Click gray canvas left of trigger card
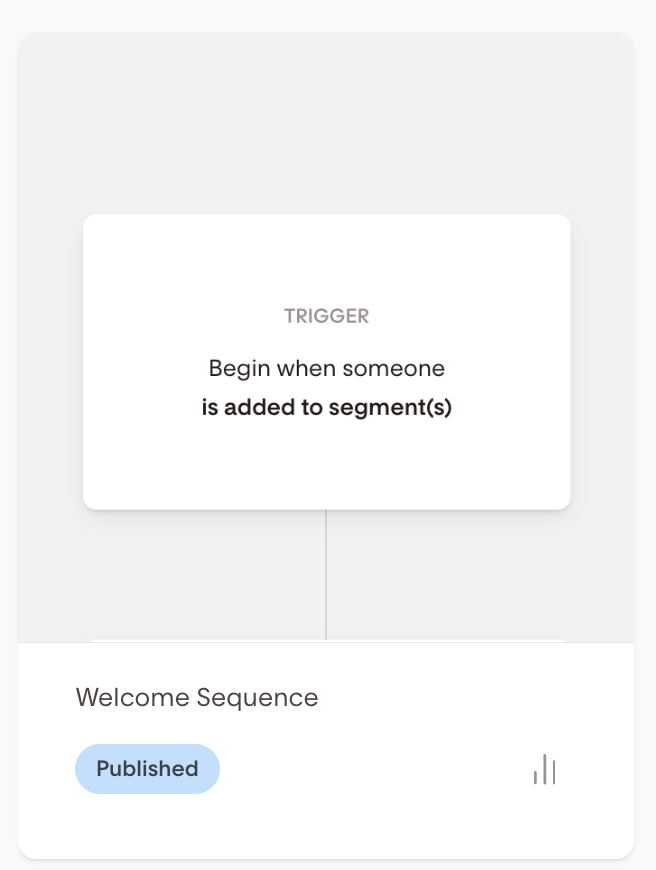656x870 pixels. coord(50,361)
